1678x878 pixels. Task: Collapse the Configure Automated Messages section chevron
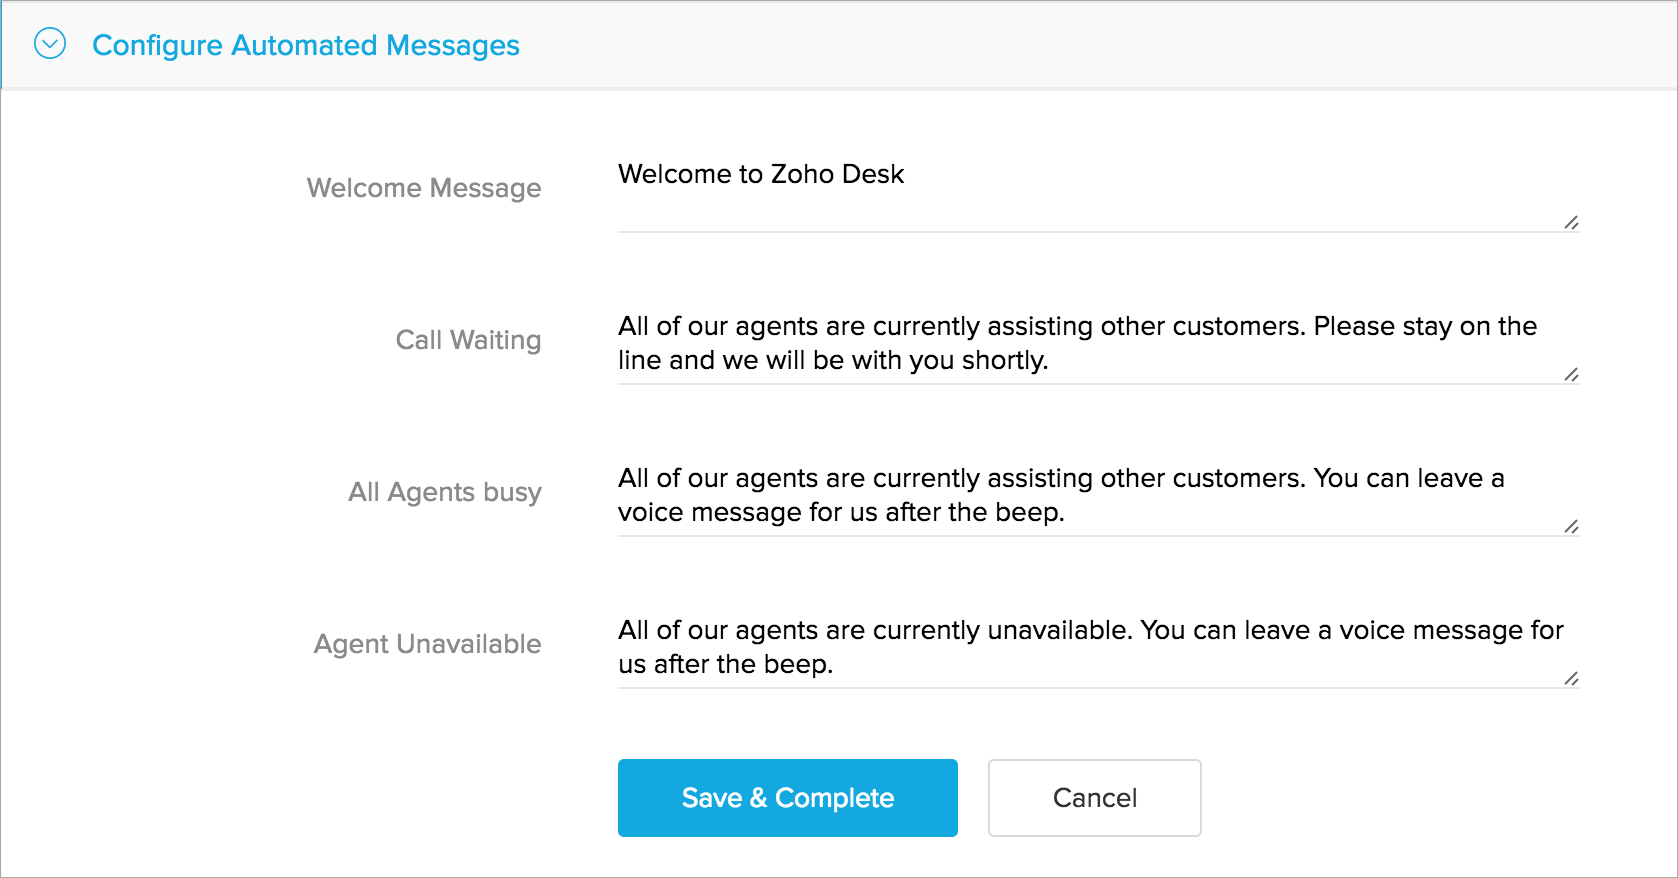(x=50, y=44)
